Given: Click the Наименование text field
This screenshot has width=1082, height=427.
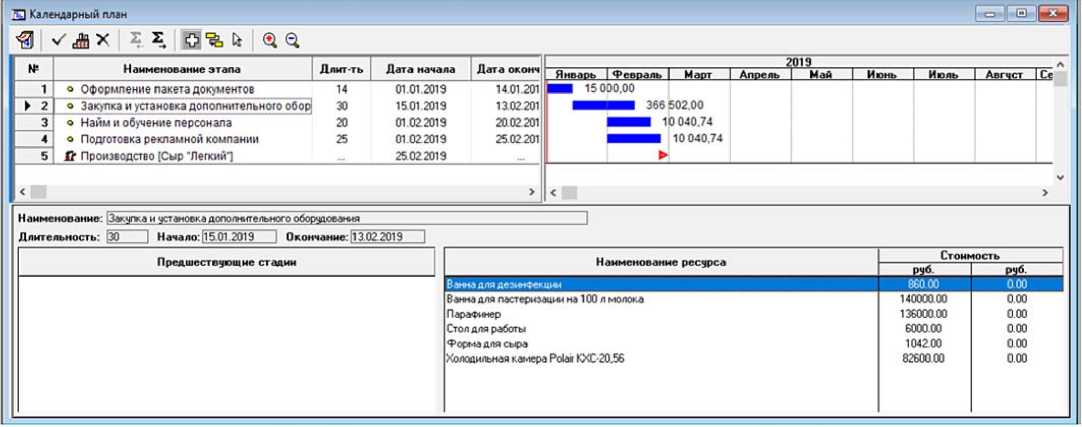Looking at the screenshot, I should tap(346, 218).
